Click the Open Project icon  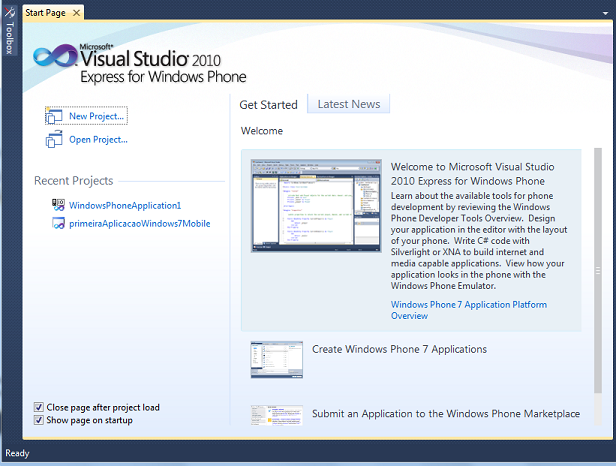(x=54, y=139)
